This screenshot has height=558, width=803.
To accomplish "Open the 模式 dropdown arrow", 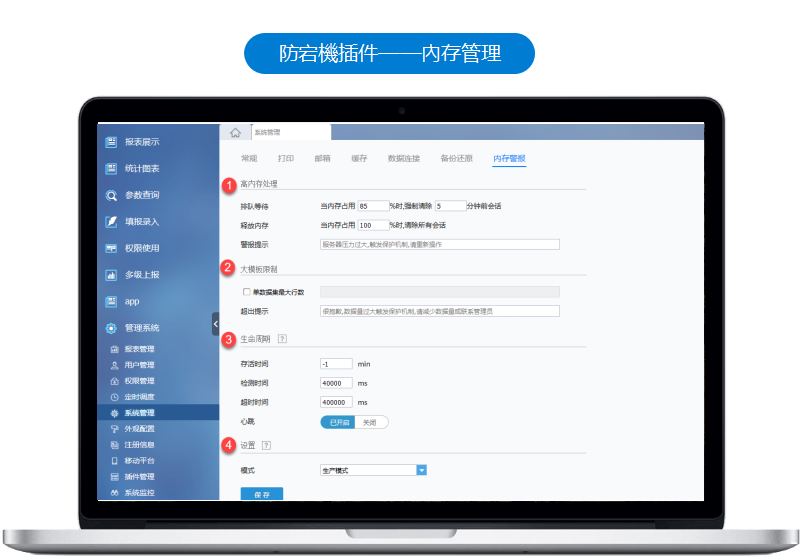I will [x=421, y=470].
